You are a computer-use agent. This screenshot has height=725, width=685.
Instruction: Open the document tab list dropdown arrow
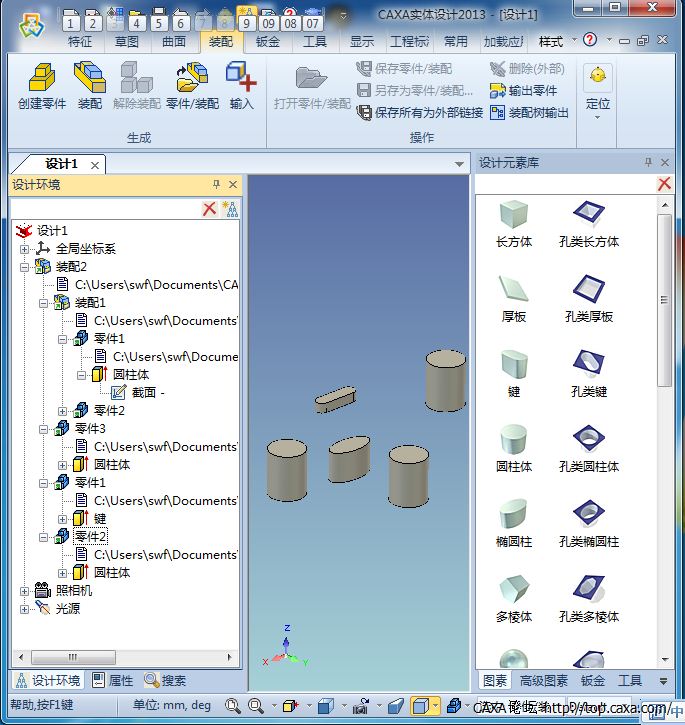tap(459, 164)
